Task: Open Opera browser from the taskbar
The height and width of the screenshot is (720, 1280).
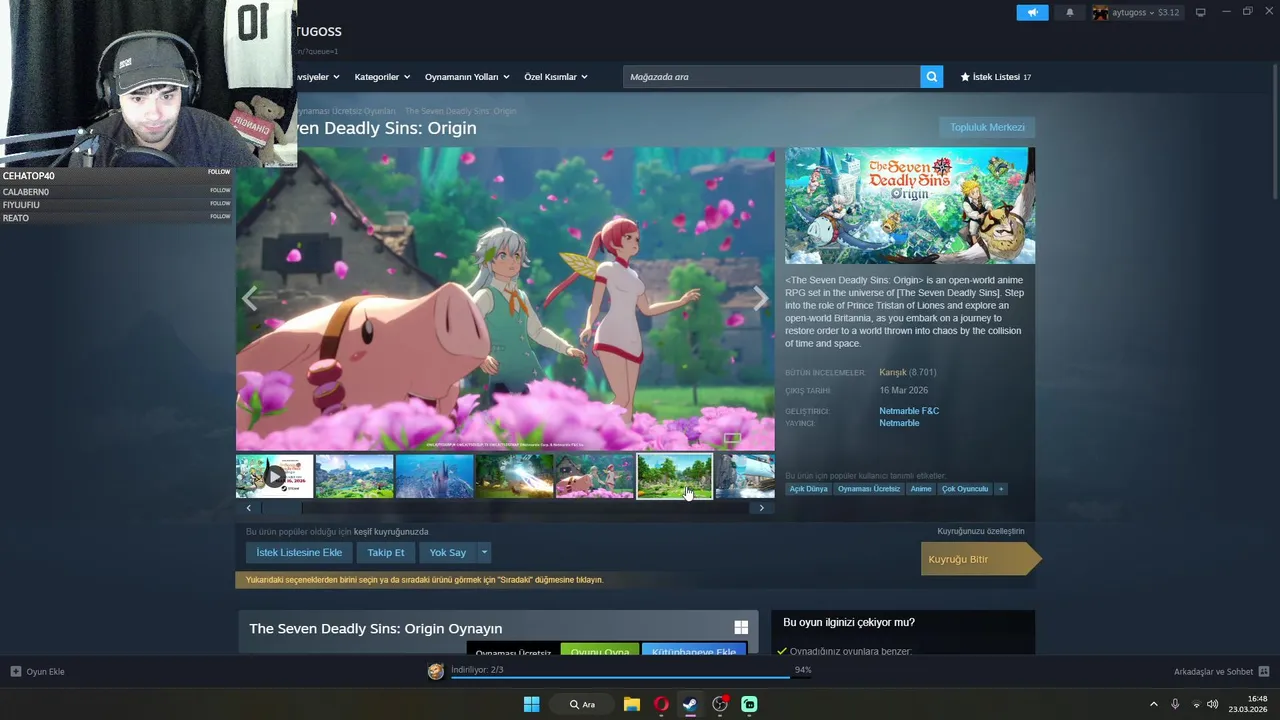Action: [x=661, y=704]
